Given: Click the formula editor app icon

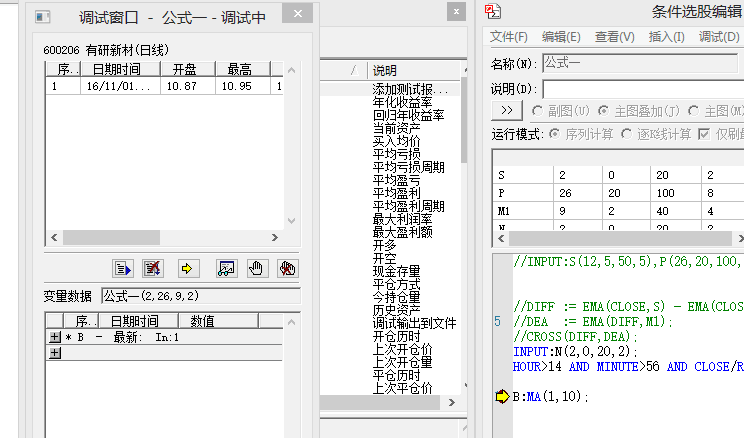Looking at the screenshot, I should tap(492, 11).
